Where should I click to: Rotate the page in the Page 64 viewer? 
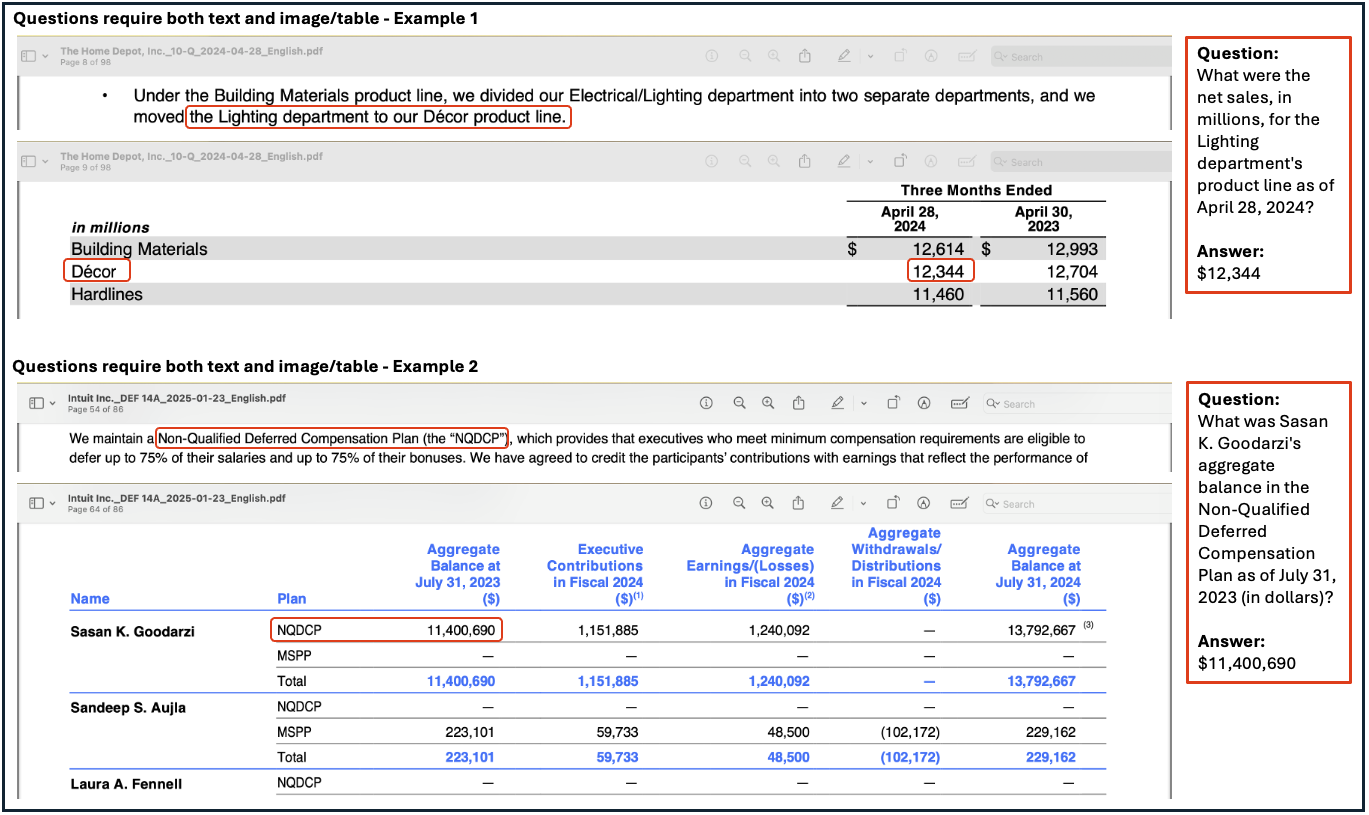point(893,503)
